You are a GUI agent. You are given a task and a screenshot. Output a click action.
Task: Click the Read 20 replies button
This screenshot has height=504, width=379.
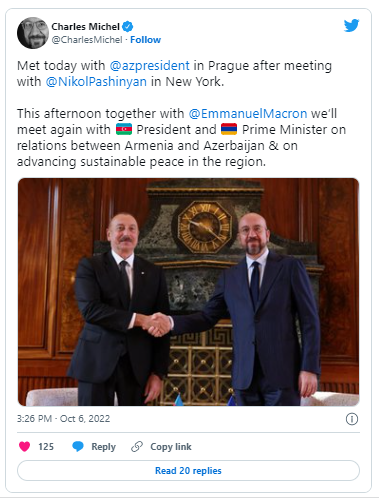(188, 471)
